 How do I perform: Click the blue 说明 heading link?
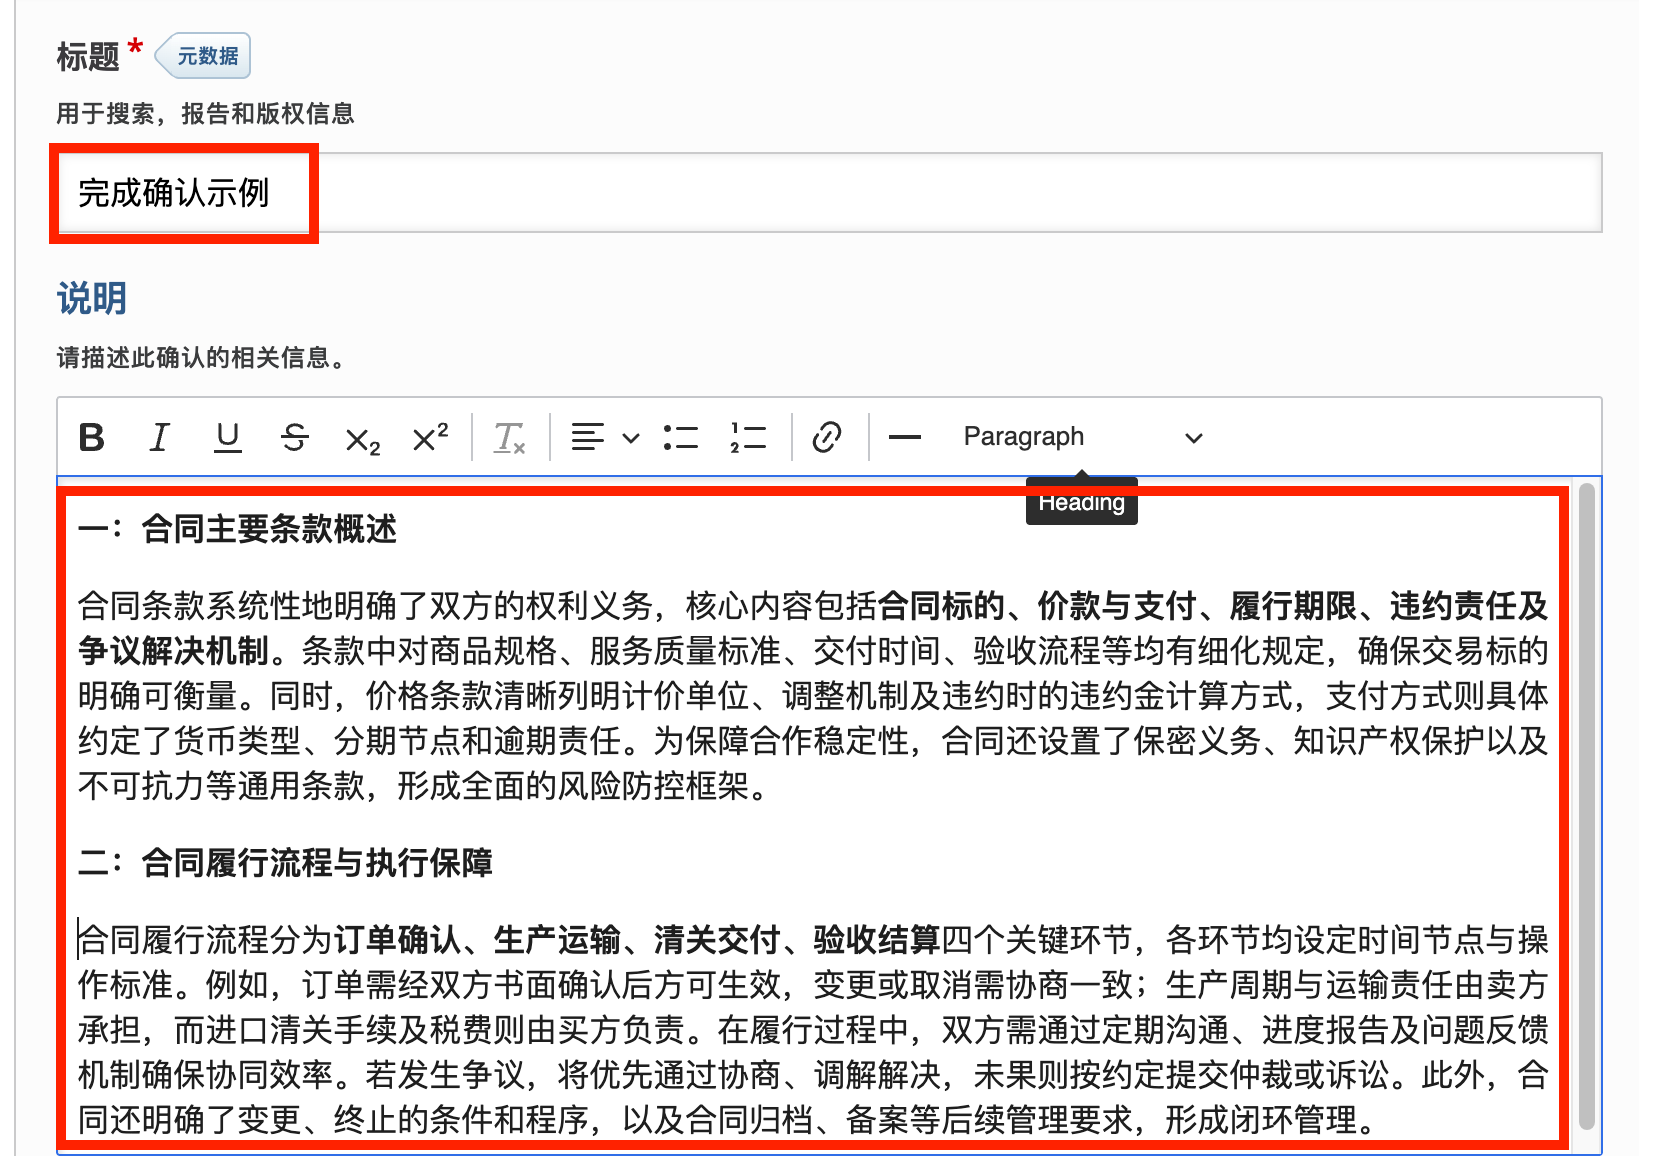point(91,298)
